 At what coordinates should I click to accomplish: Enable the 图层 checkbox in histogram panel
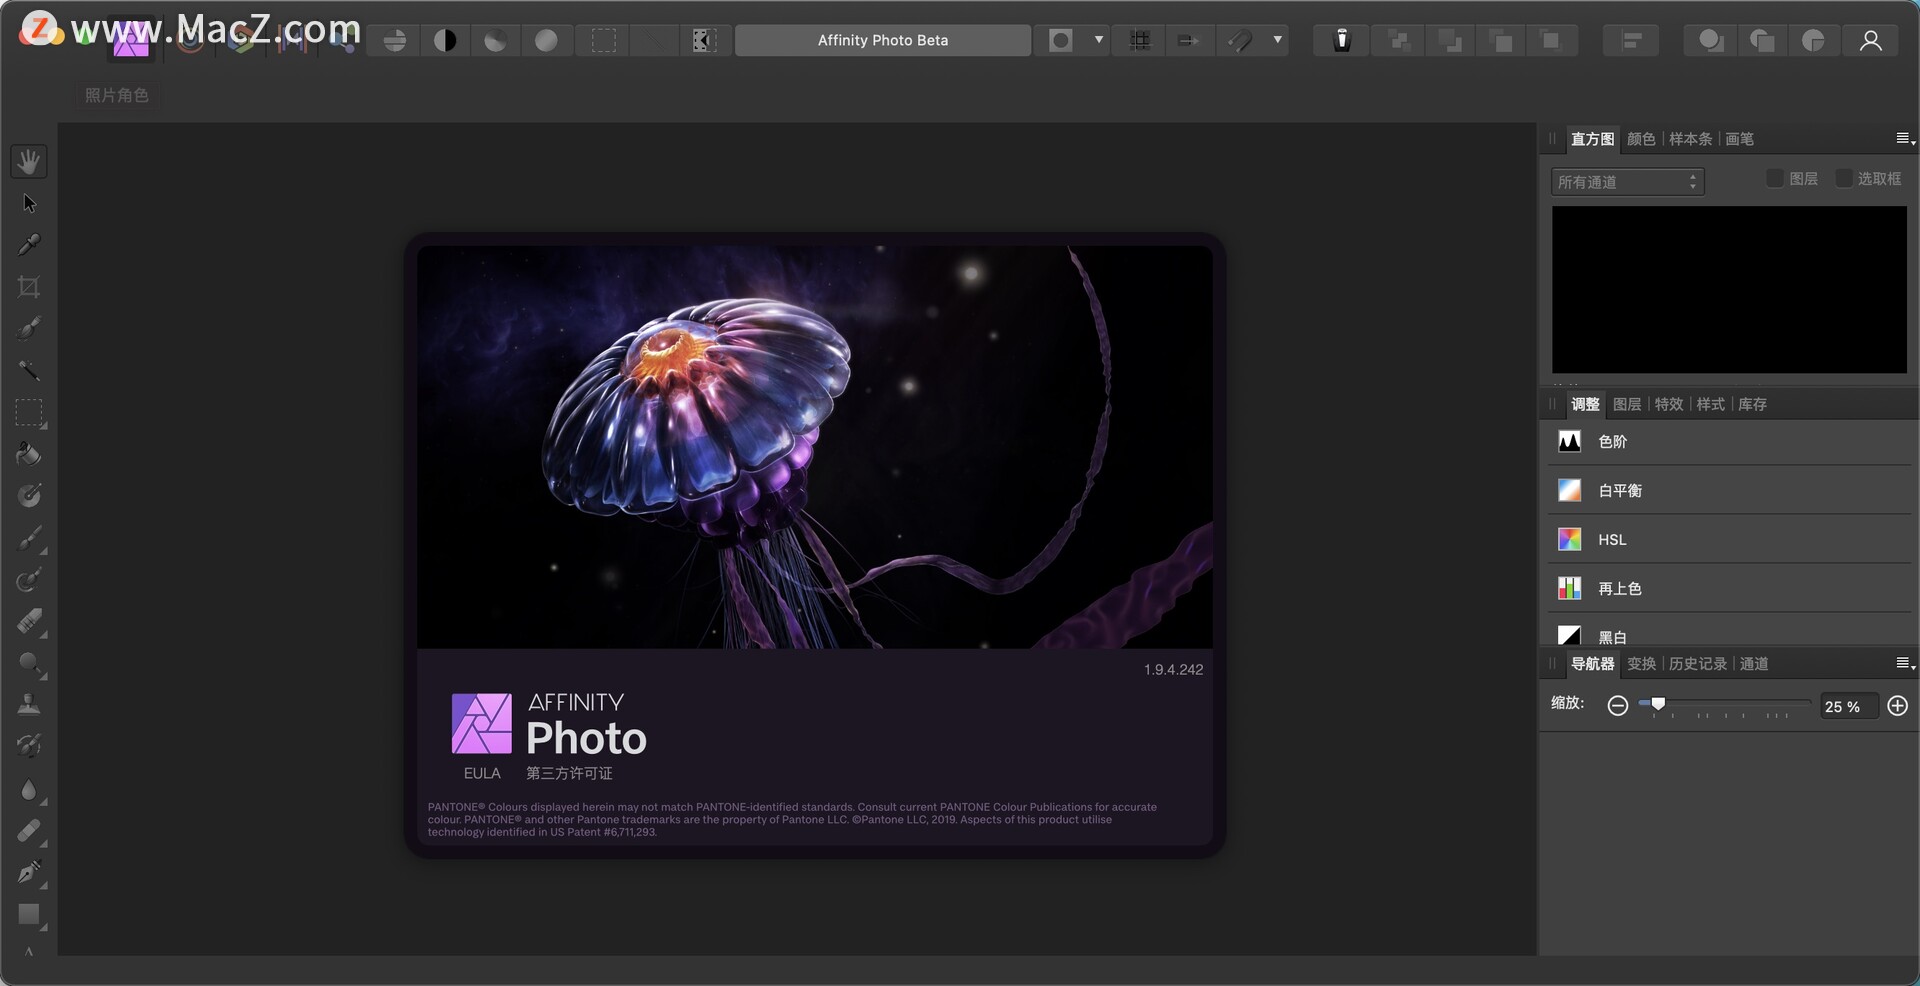[x=1775, y=178]
